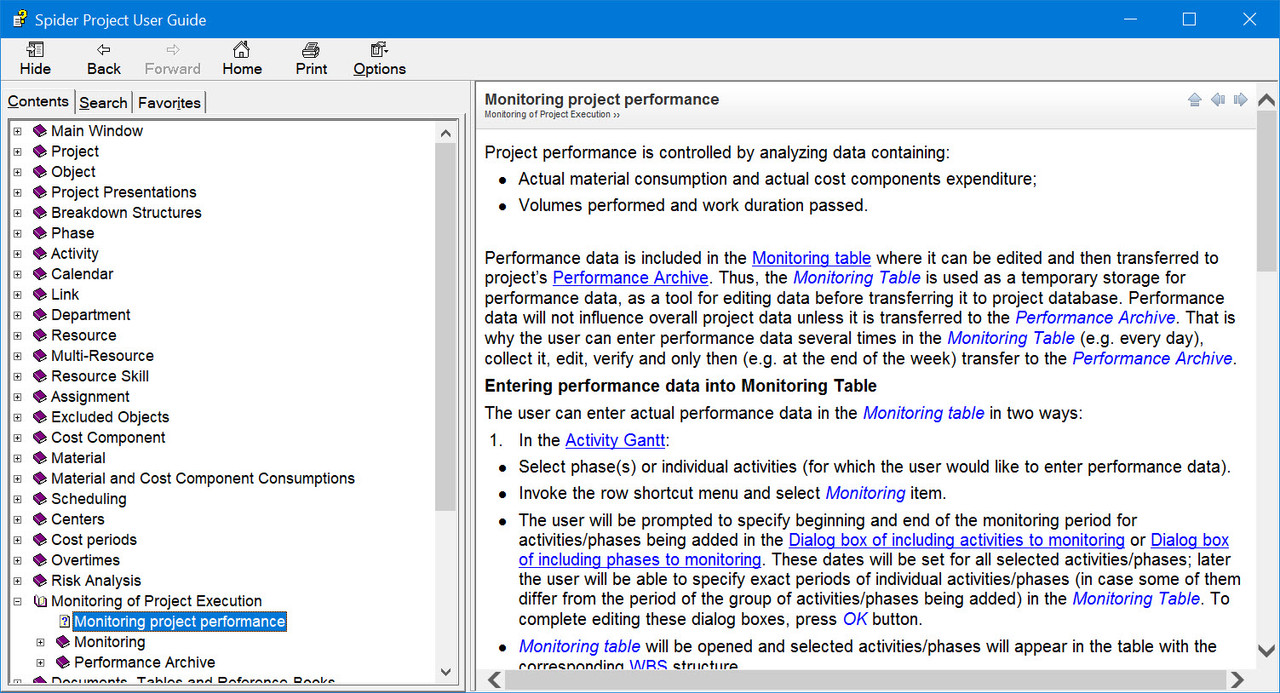Click the Link book icon

pos(40,294)
